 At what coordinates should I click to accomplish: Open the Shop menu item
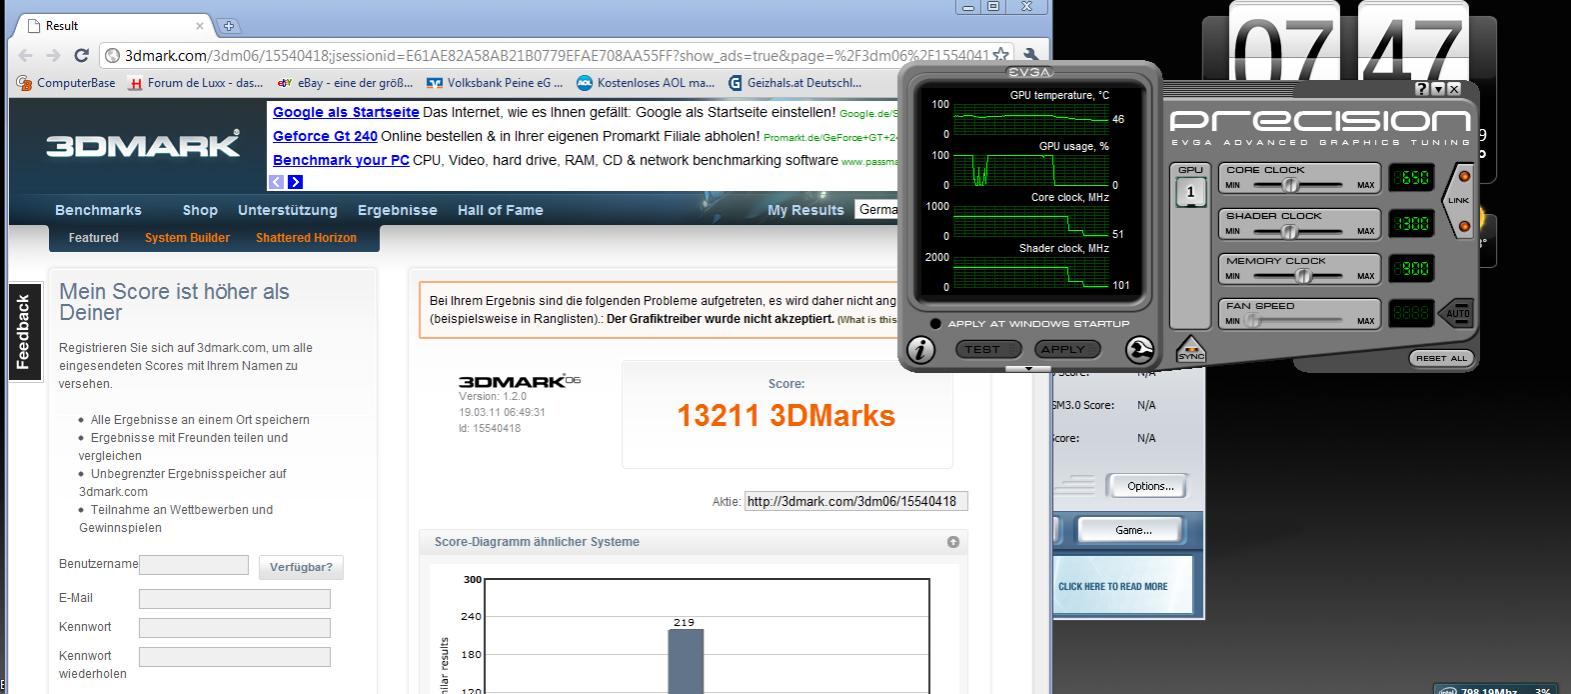pos(200,210)
